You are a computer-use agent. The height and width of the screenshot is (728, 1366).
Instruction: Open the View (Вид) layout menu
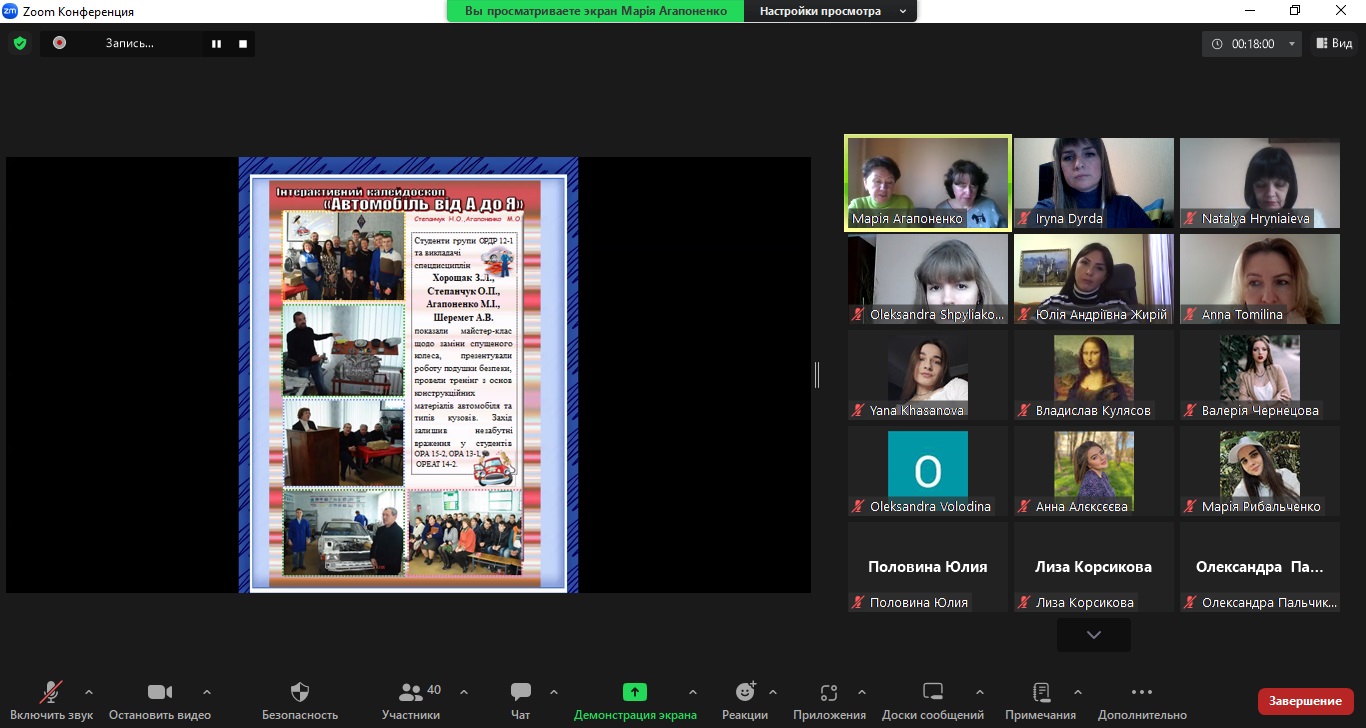tap(1334, 44)
